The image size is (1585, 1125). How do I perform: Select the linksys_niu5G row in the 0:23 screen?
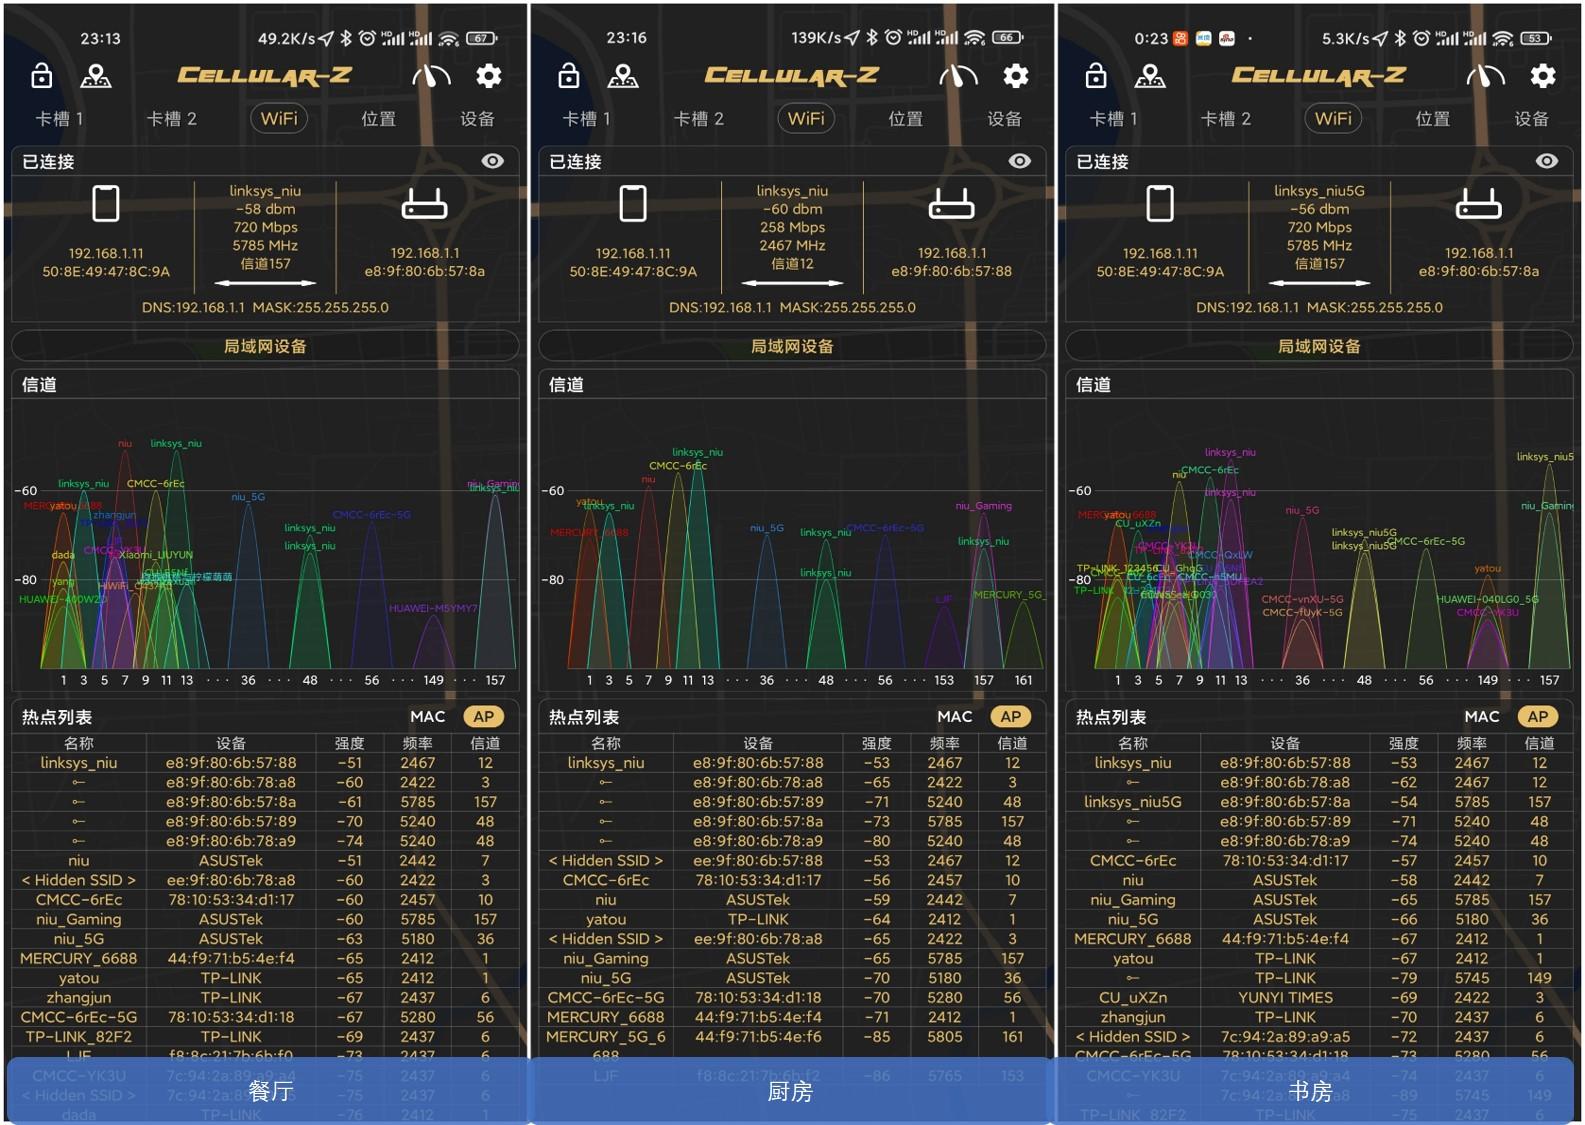pyautogui.click(x=1319, y=802)
